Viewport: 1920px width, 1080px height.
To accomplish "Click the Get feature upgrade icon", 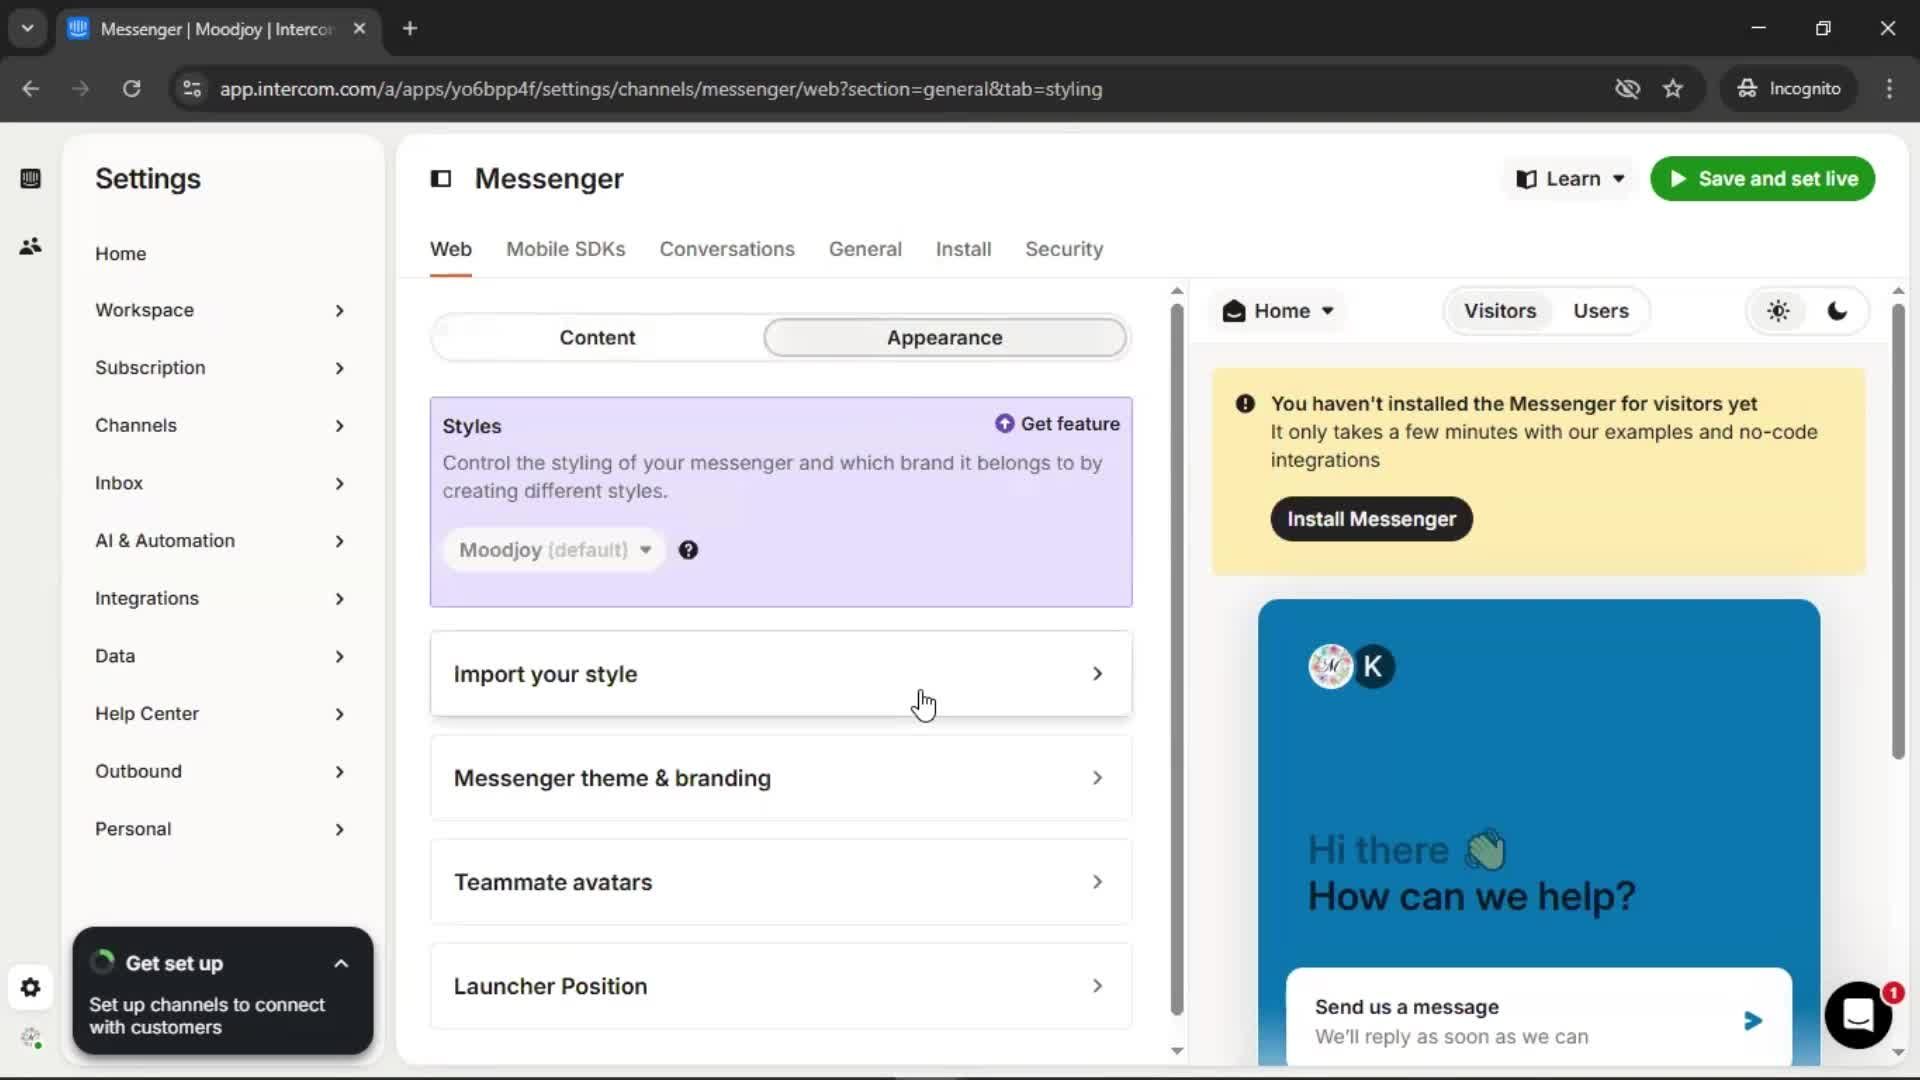I will coord(1004,424).
